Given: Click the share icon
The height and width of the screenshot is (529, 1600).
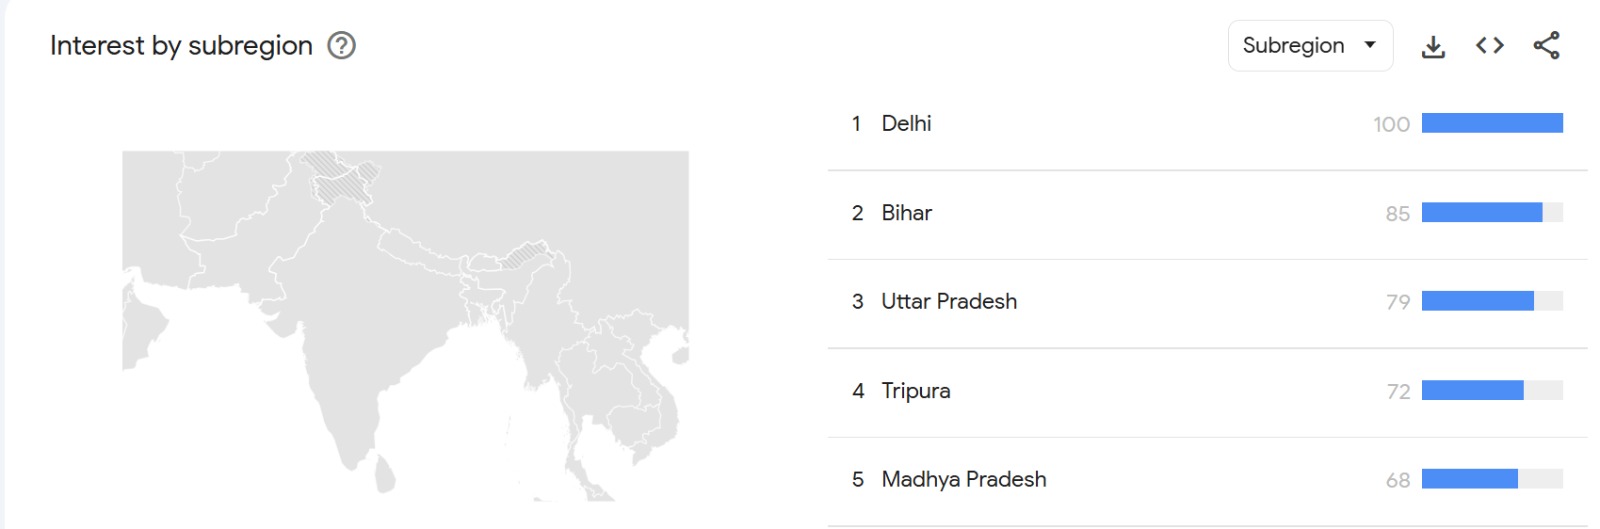Looking at the screenshot, I should (x=1546, y=46).
